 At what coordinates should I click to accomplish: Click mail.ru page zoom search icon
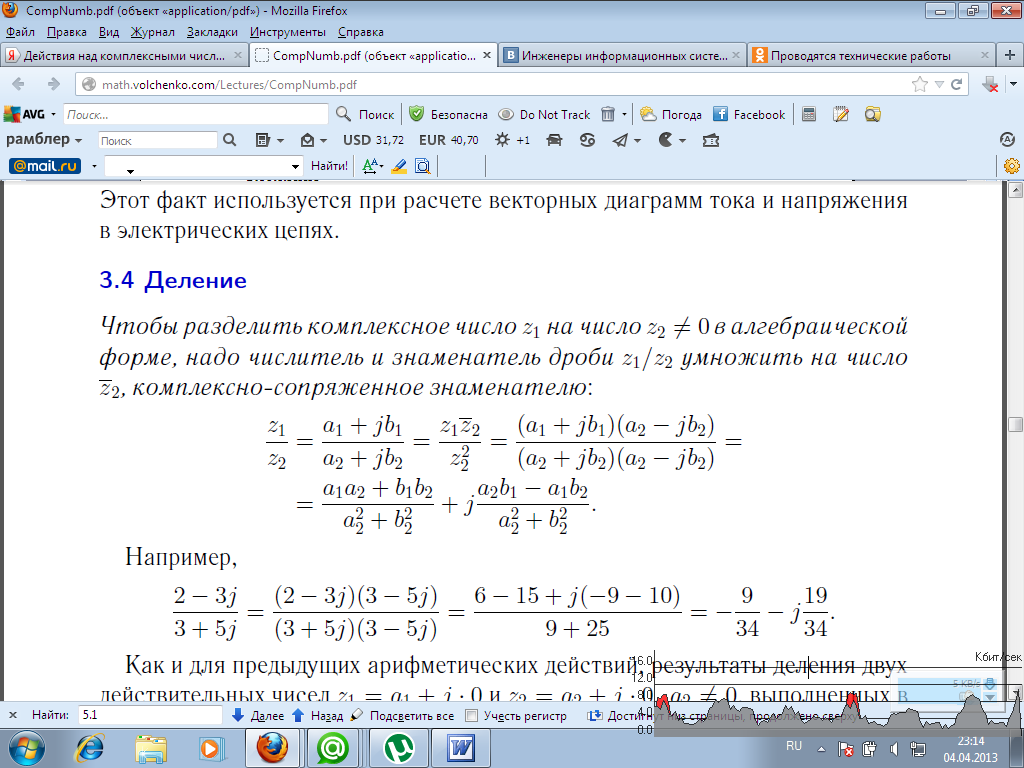point(423,166)
